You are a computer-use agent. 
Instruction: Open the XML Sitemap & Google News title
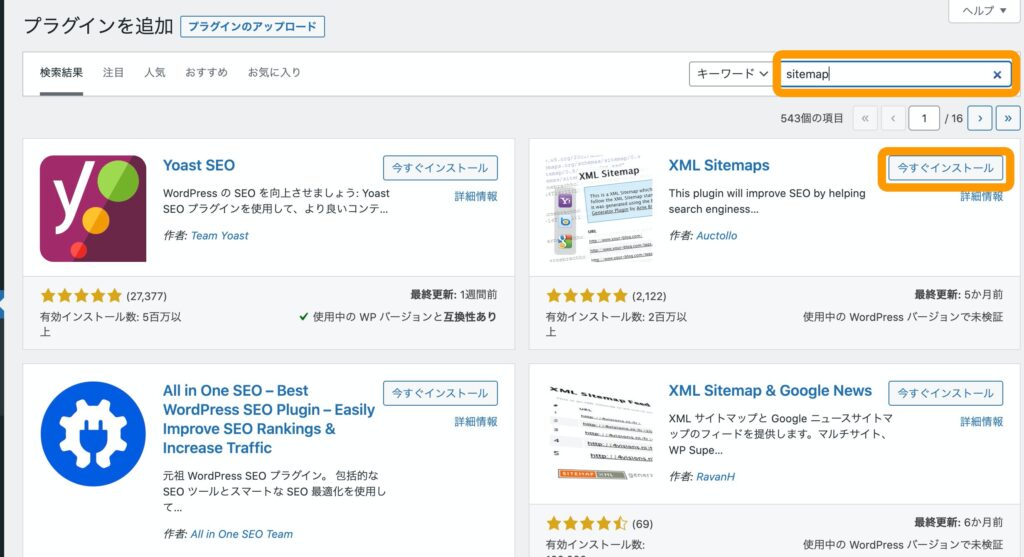770,390
